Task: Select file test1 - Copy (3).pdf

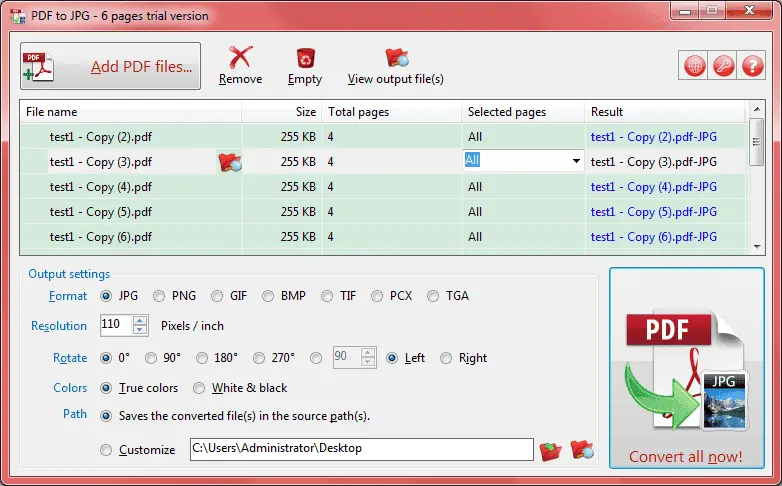Action: (x=101, y=162)
